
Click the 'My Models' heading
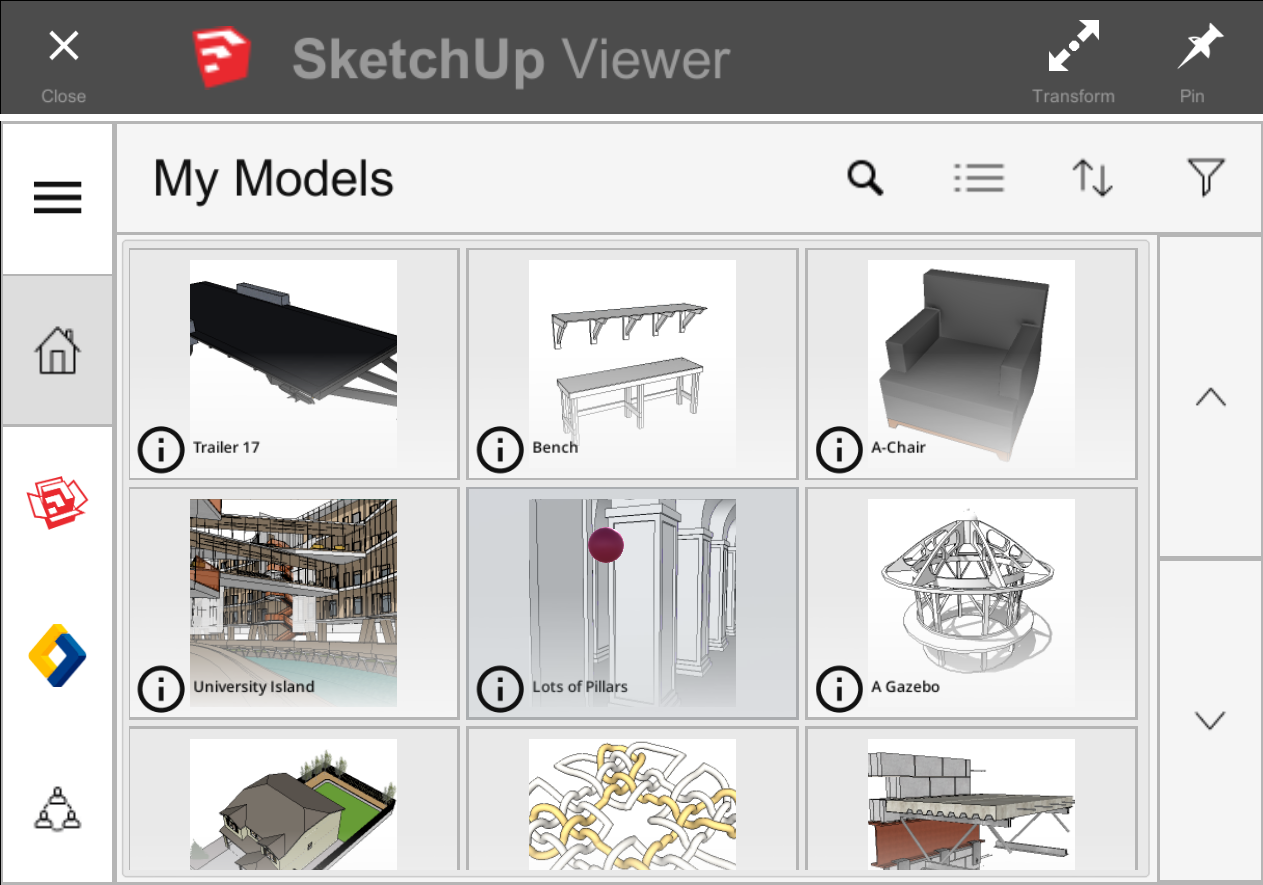coord(273,179)
